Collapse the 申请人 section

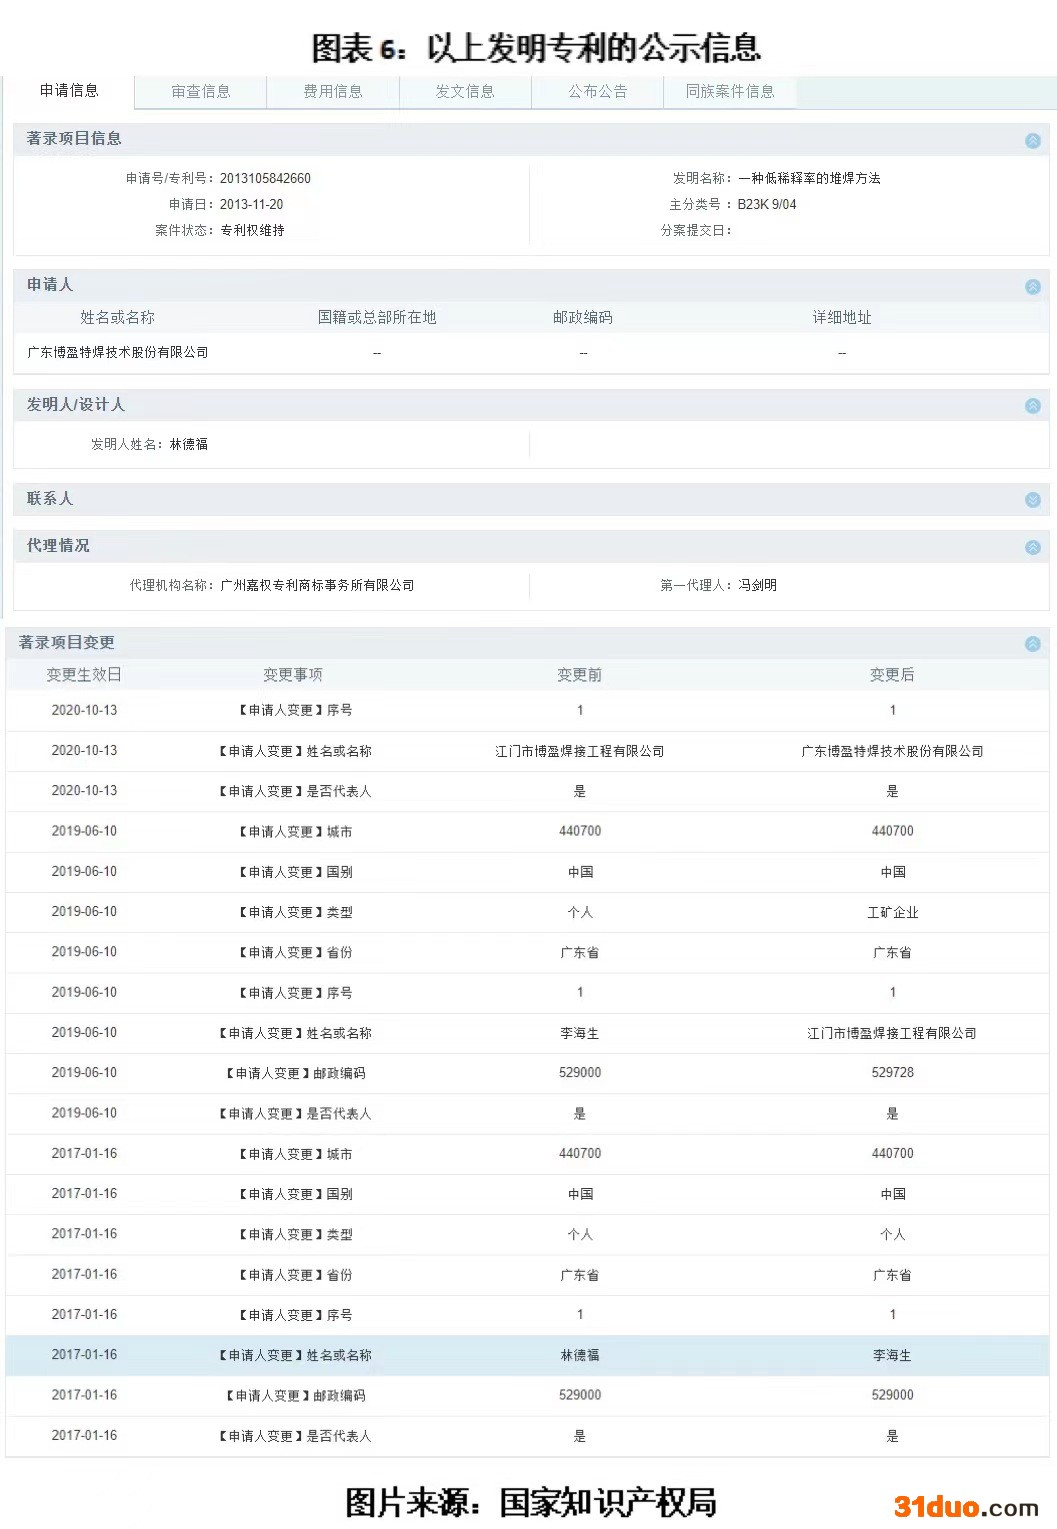(1032, 287)
